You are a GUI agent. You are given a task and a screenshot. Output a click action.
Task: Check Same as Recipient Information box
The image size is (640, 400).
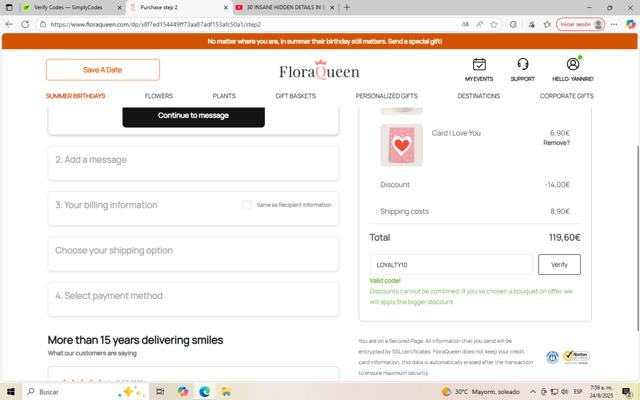point(247,205)
